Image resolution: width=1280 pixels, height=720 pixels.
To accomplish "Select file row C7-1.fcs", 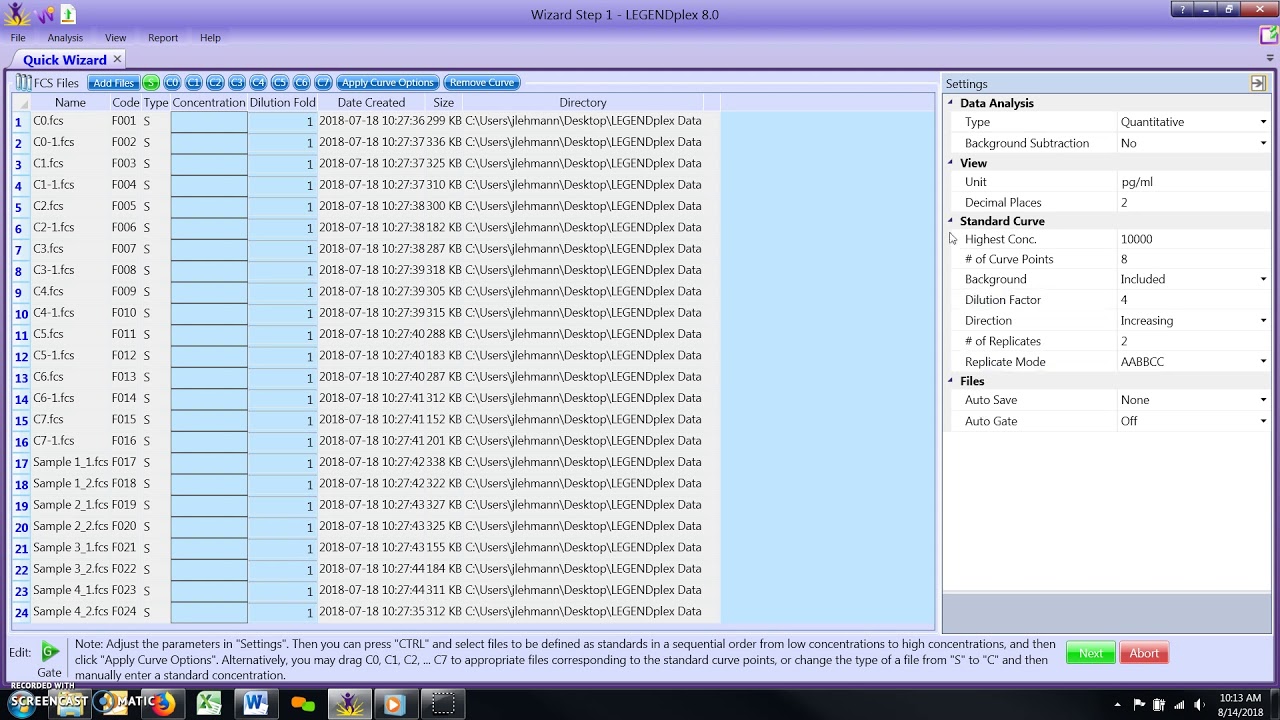I will [x=366, y=441].
